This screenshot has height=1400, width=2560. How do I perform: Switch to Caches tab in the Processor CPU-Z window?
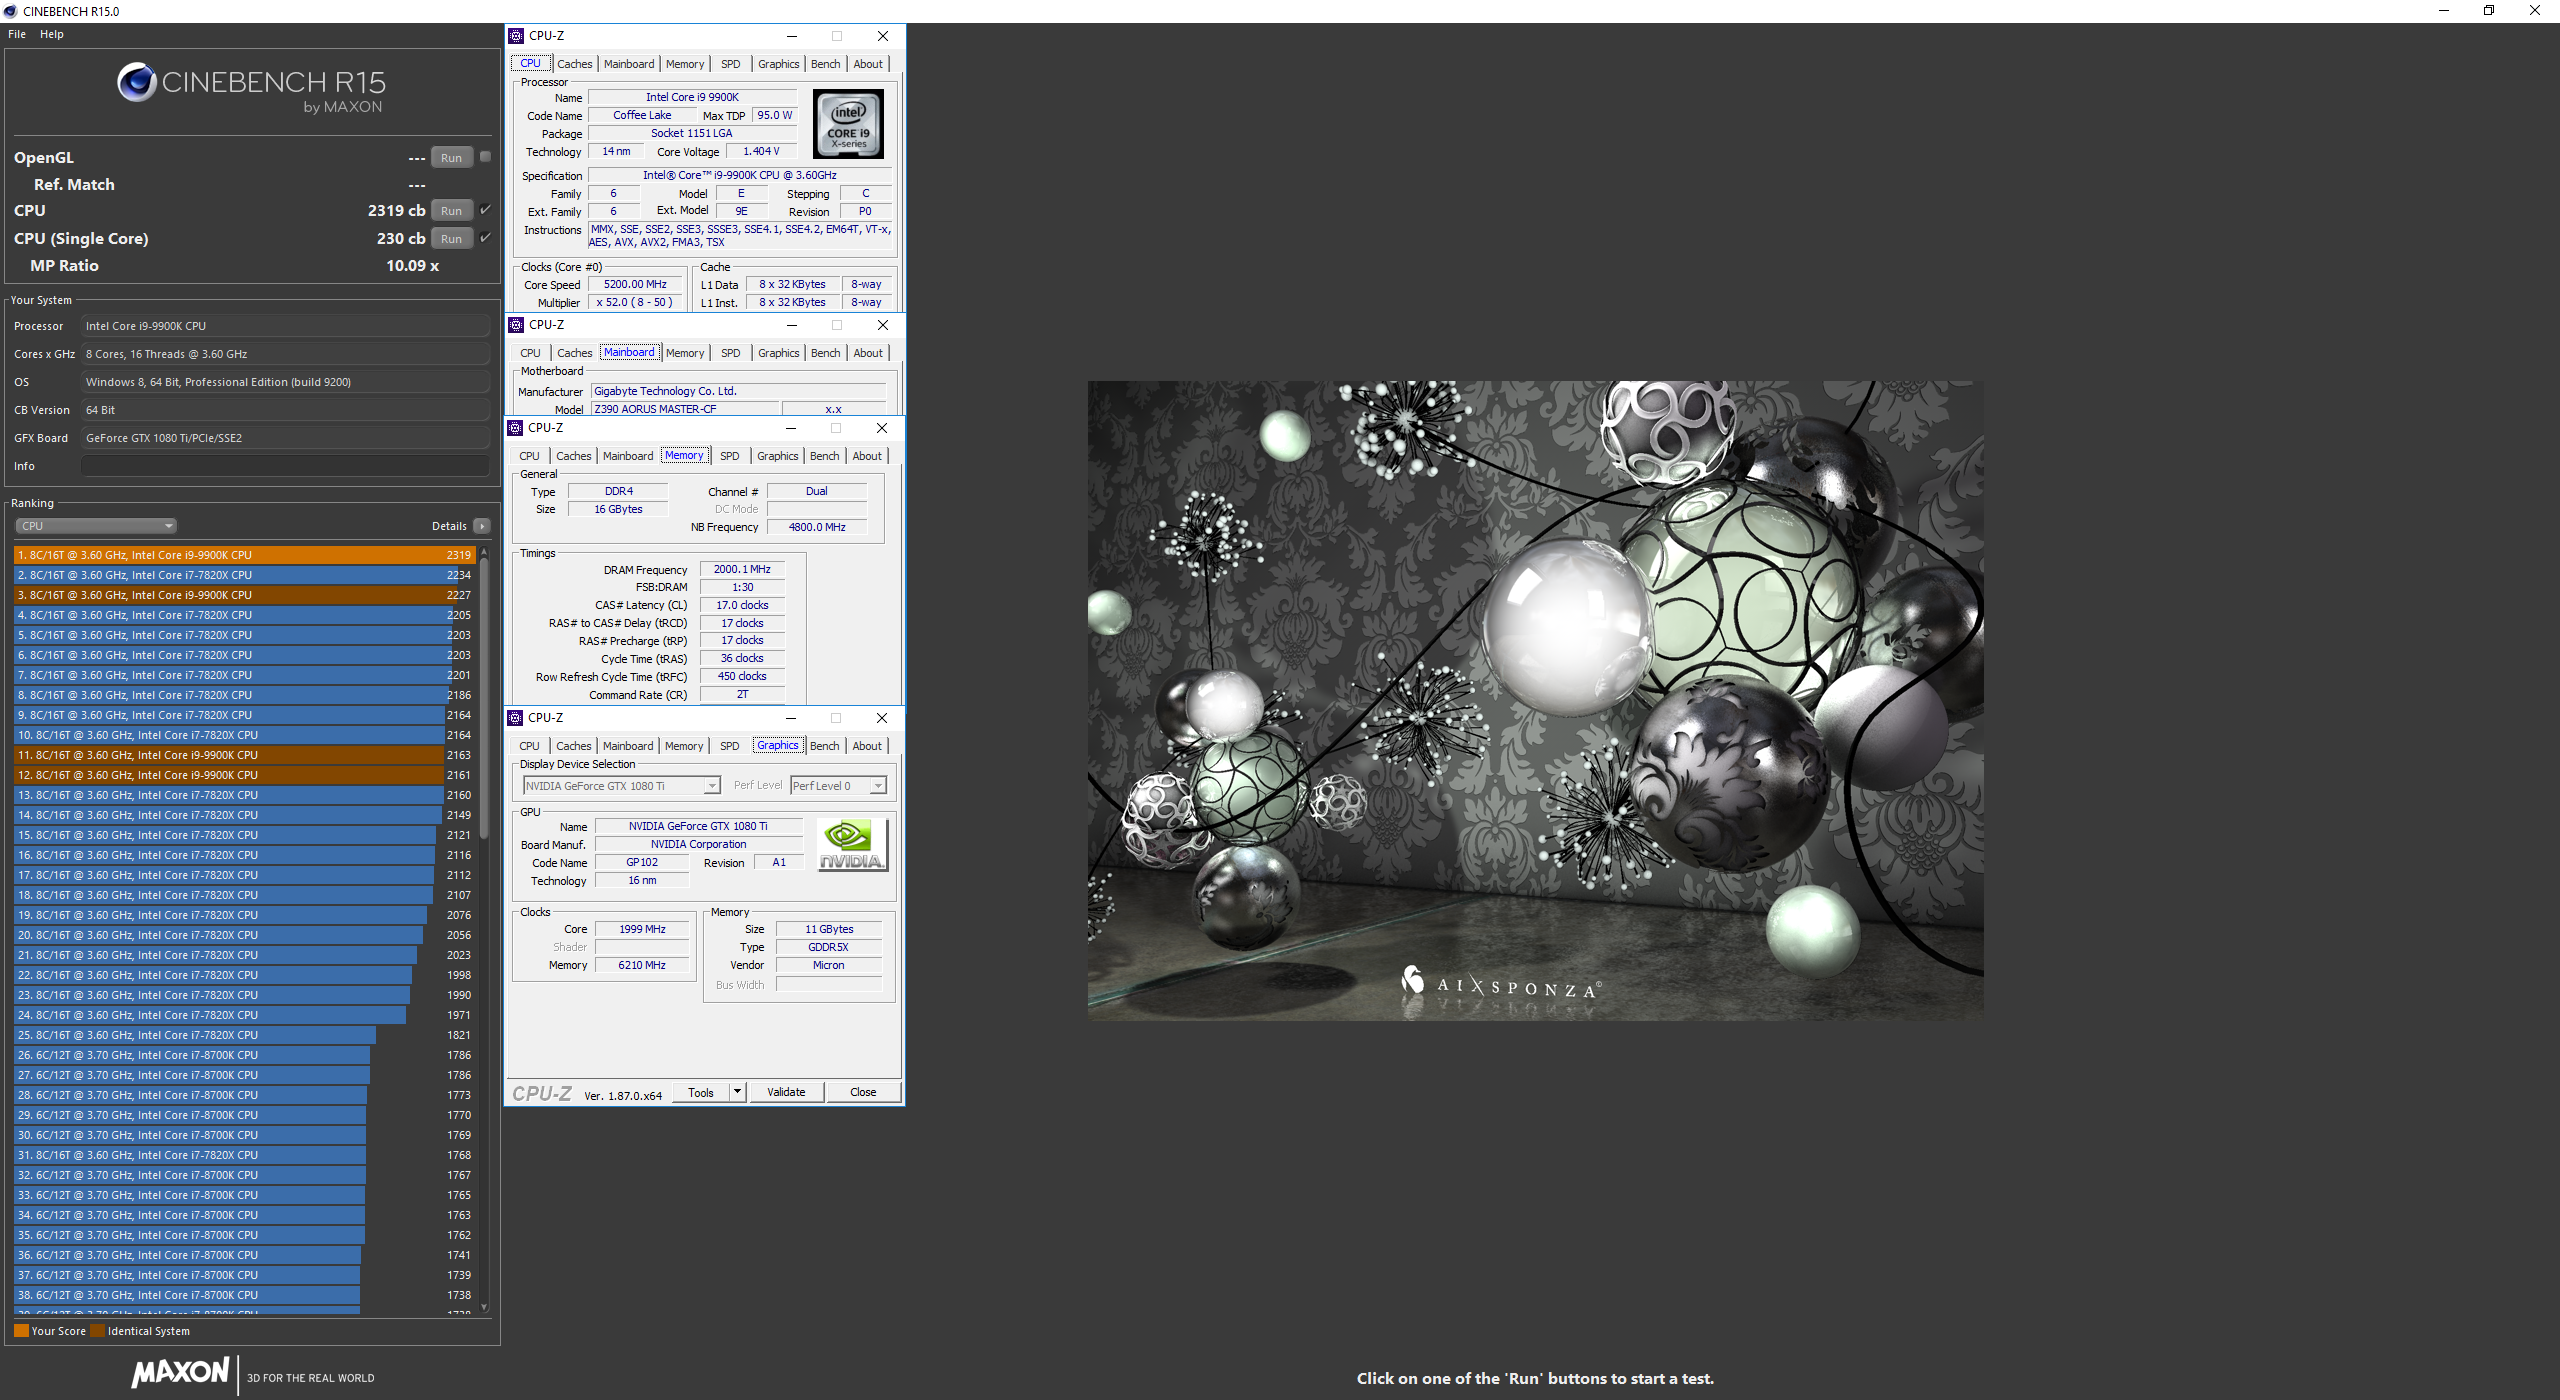pyautogui.click(x=574, y=64)
